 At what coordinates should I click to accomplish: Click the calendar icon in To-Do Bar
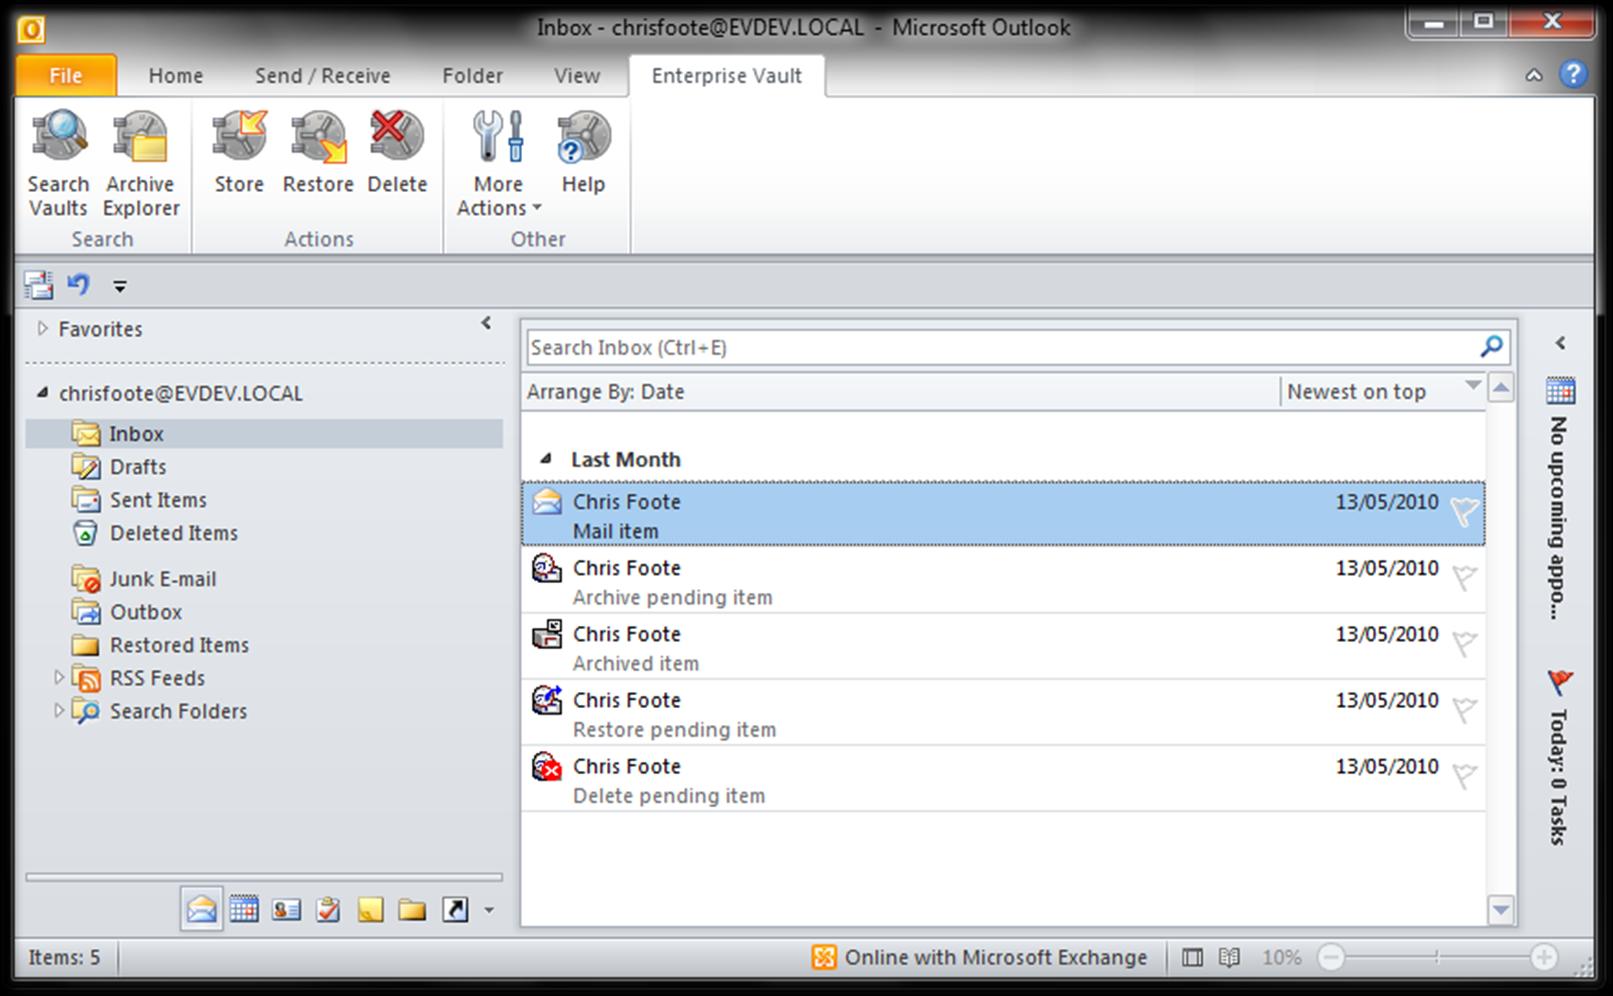(1560, 391)
